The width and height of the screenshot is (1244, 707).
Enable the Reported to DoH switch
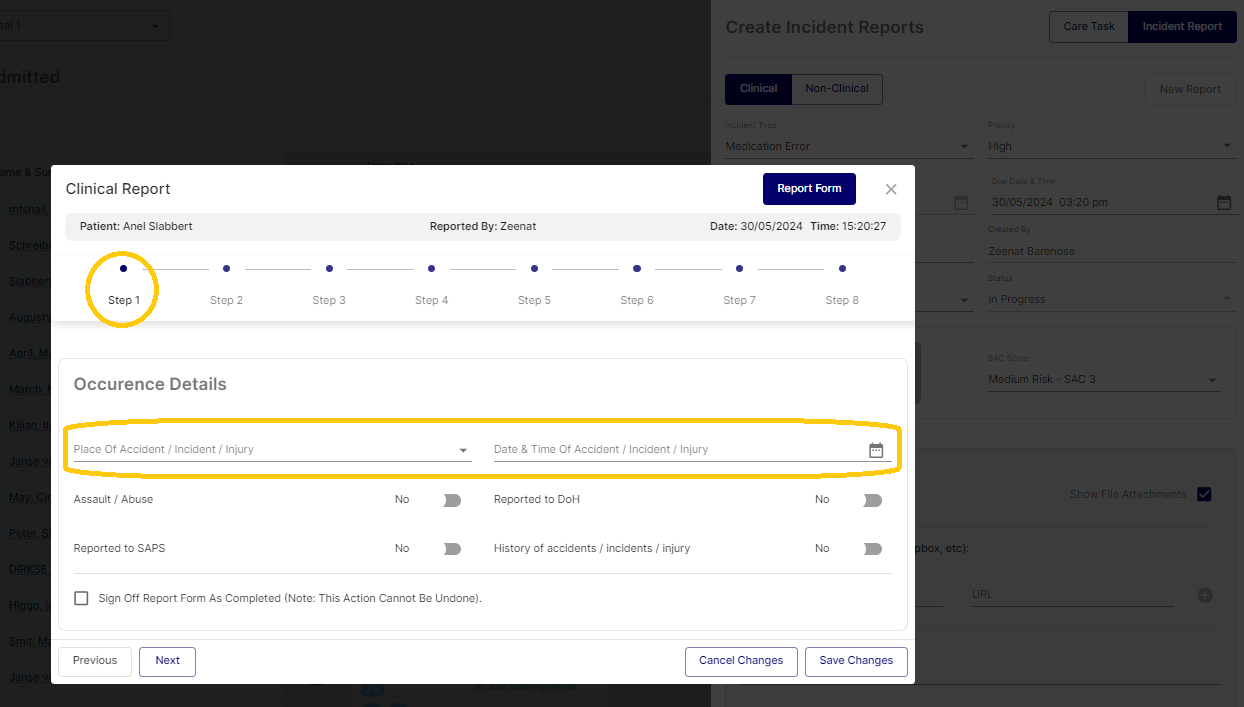click(x=872, y=500)
